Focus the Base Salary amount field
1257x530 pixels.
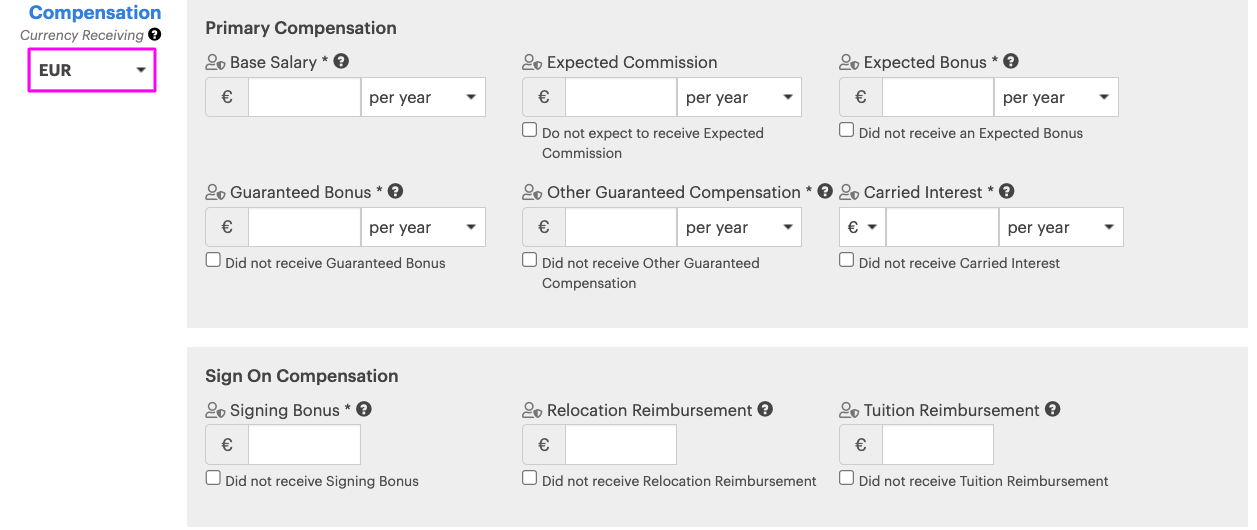click(x=304, y=98)
